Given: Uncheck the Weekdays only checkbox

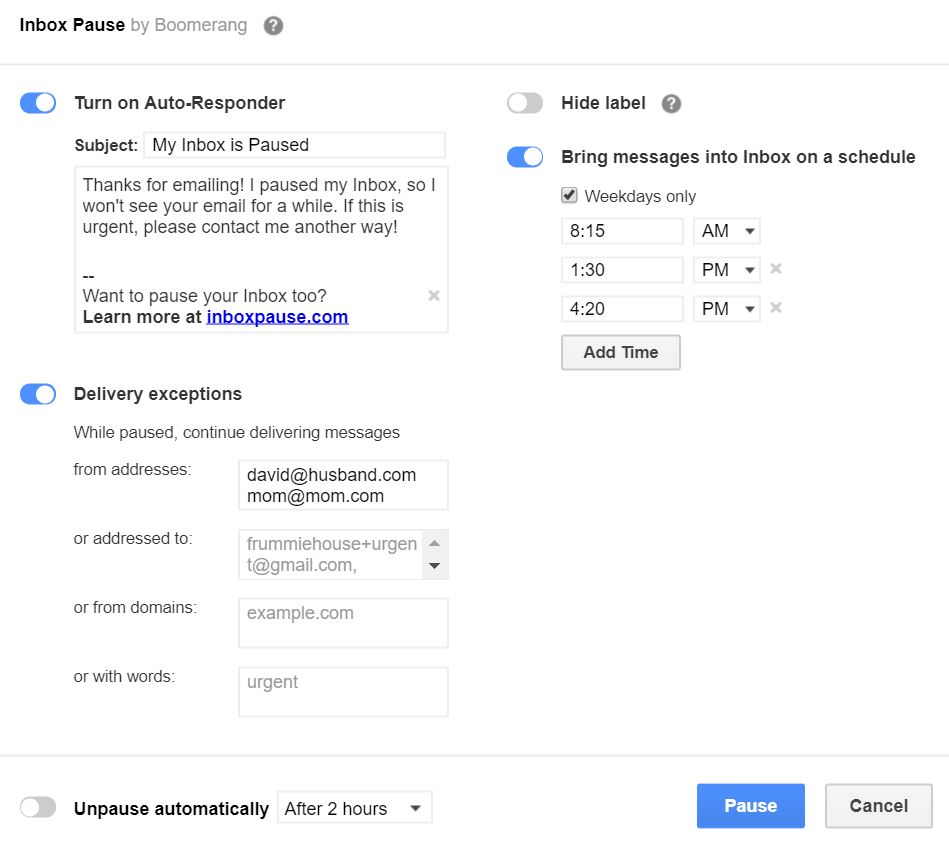Looking at the screenshot, I should 570,195.
